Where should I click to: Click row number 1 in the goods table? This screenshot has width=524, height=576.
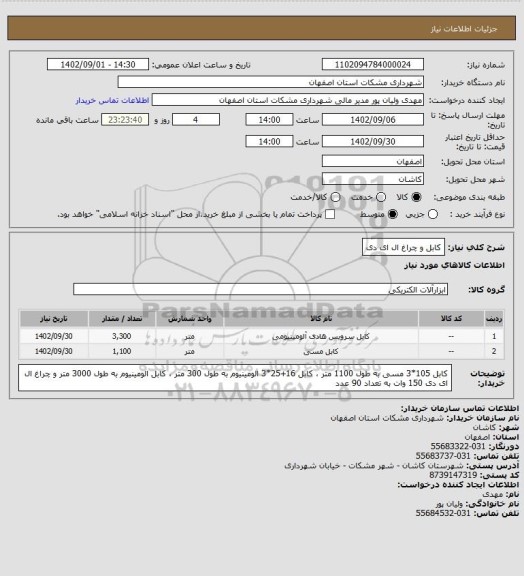pos(494,336)
